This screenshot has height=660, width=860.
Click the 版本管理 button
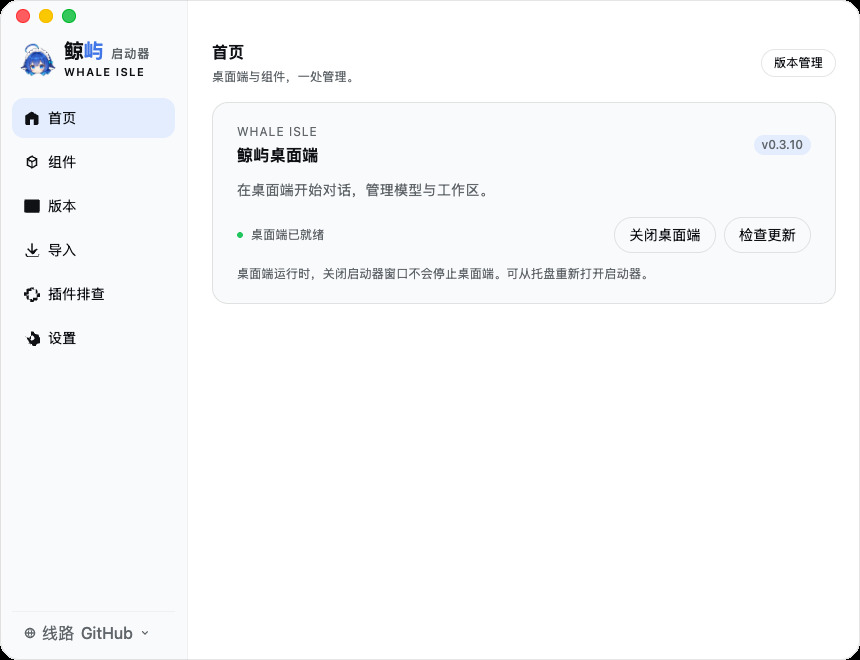coord(798,63)
